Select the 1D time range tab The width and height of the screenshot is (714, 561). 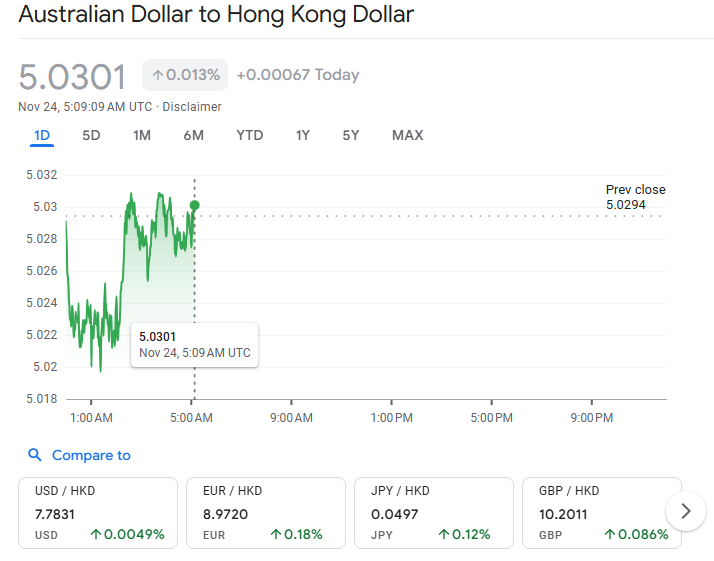click(42, 135)
